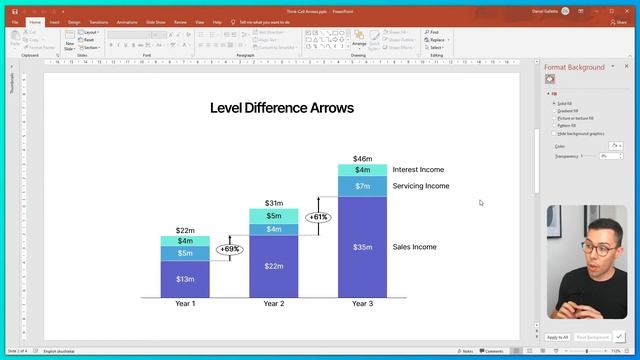Open Format Background pane options arrow

[613, 67]
